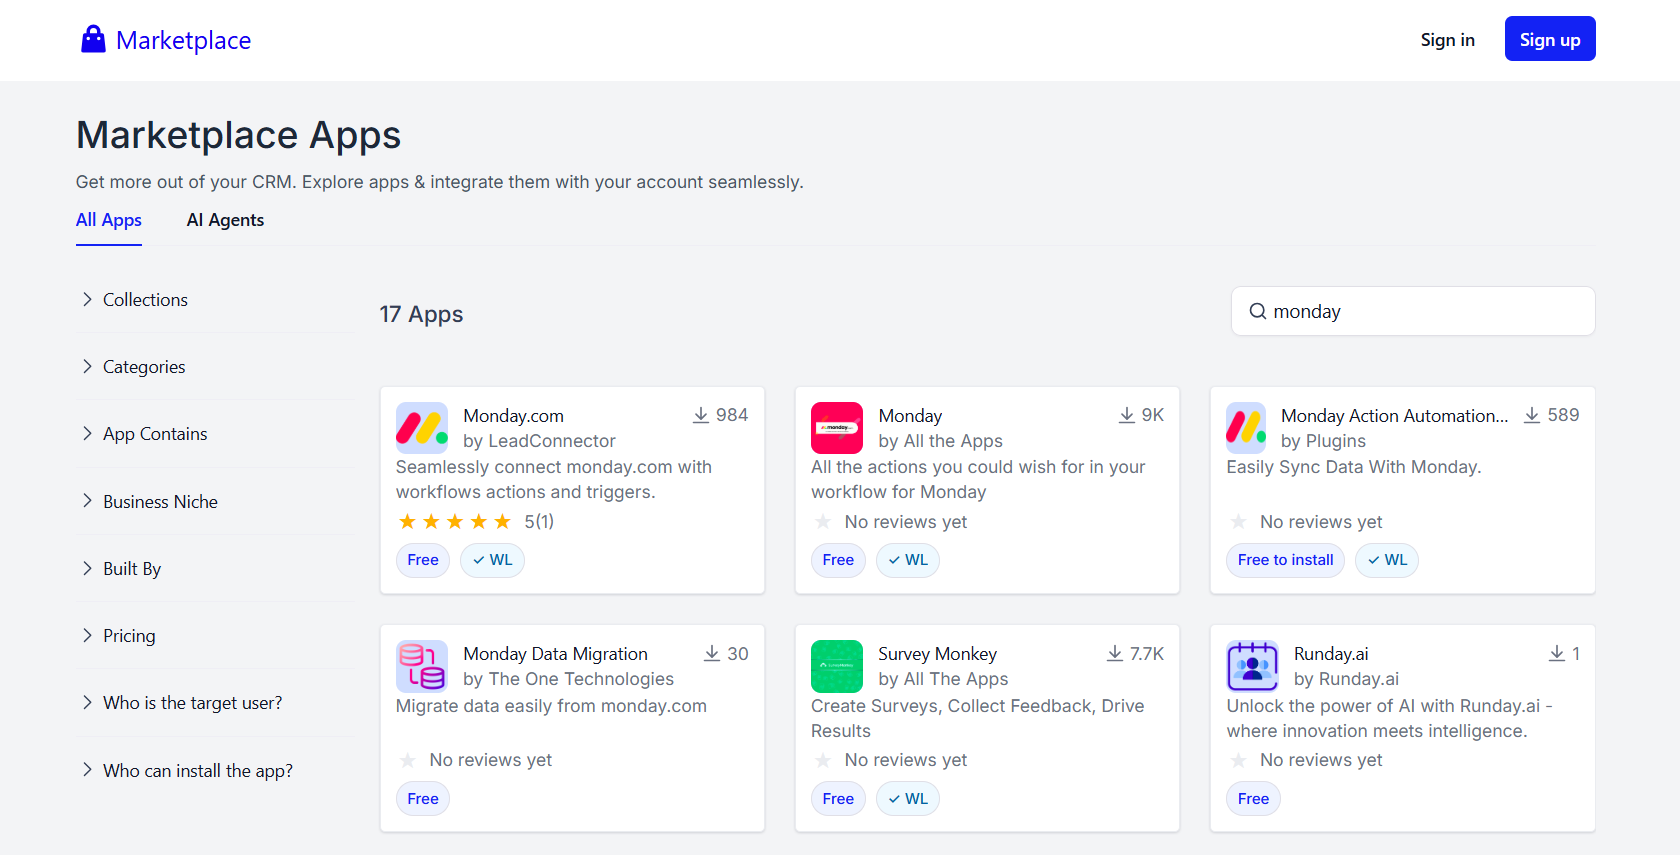Click the grey star on Monday Action Automation card

click(1238, 521)
